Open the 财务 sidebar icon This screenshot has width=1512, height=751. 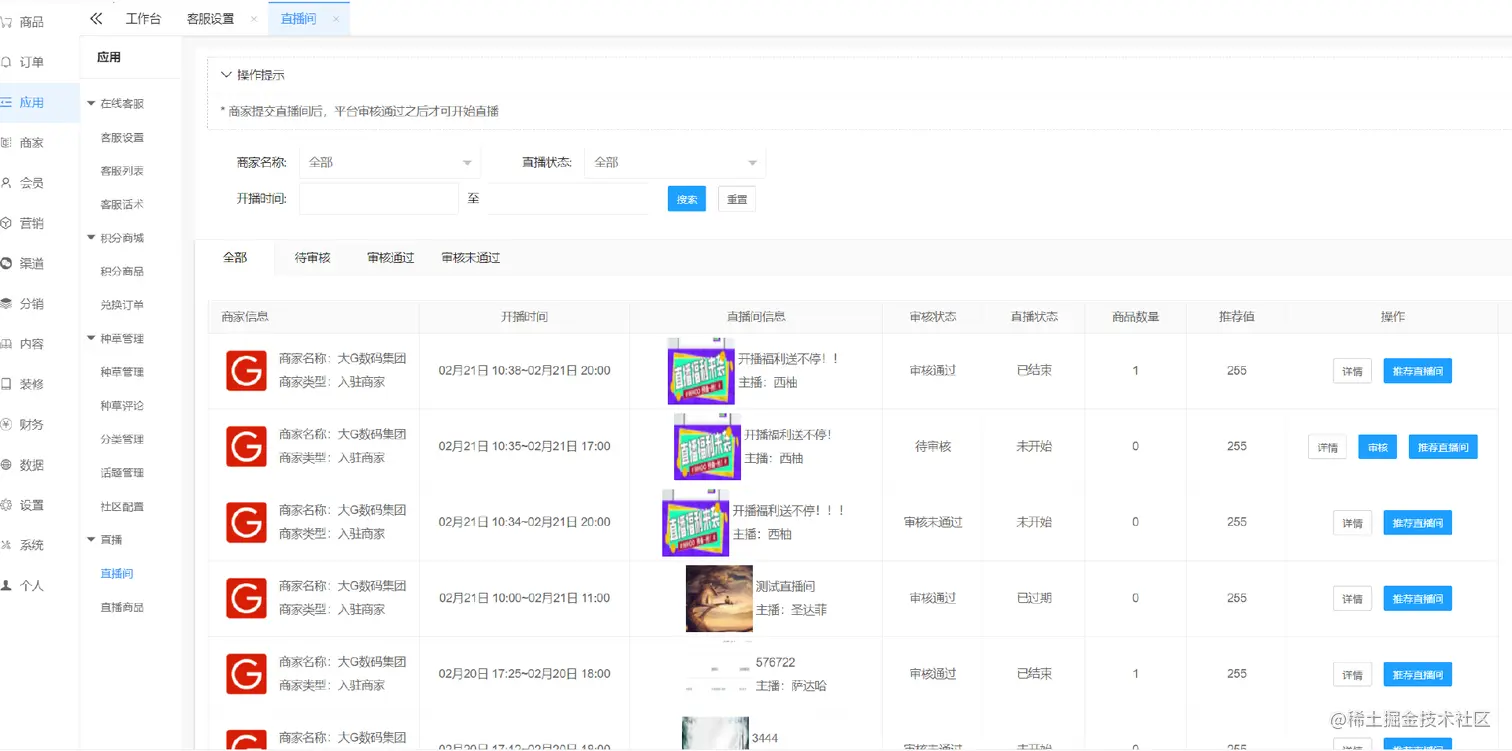[x=6, y=424]
